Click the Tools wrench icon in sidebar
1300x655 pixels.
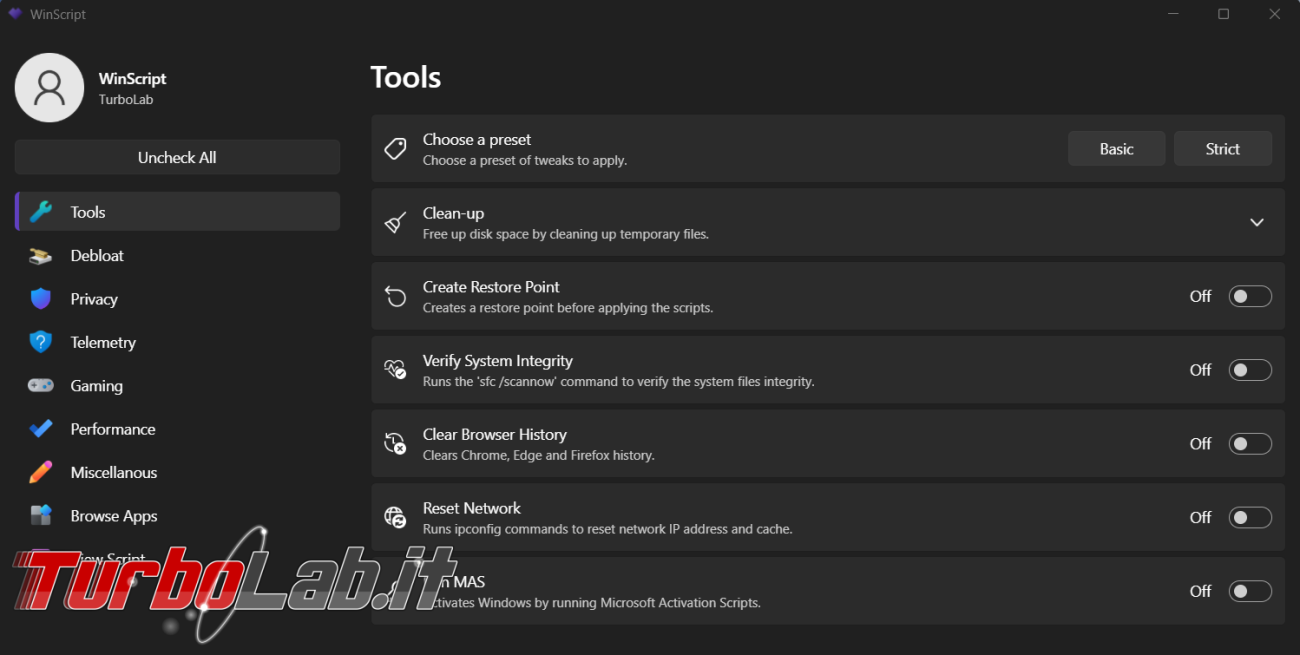pos(41,212)
